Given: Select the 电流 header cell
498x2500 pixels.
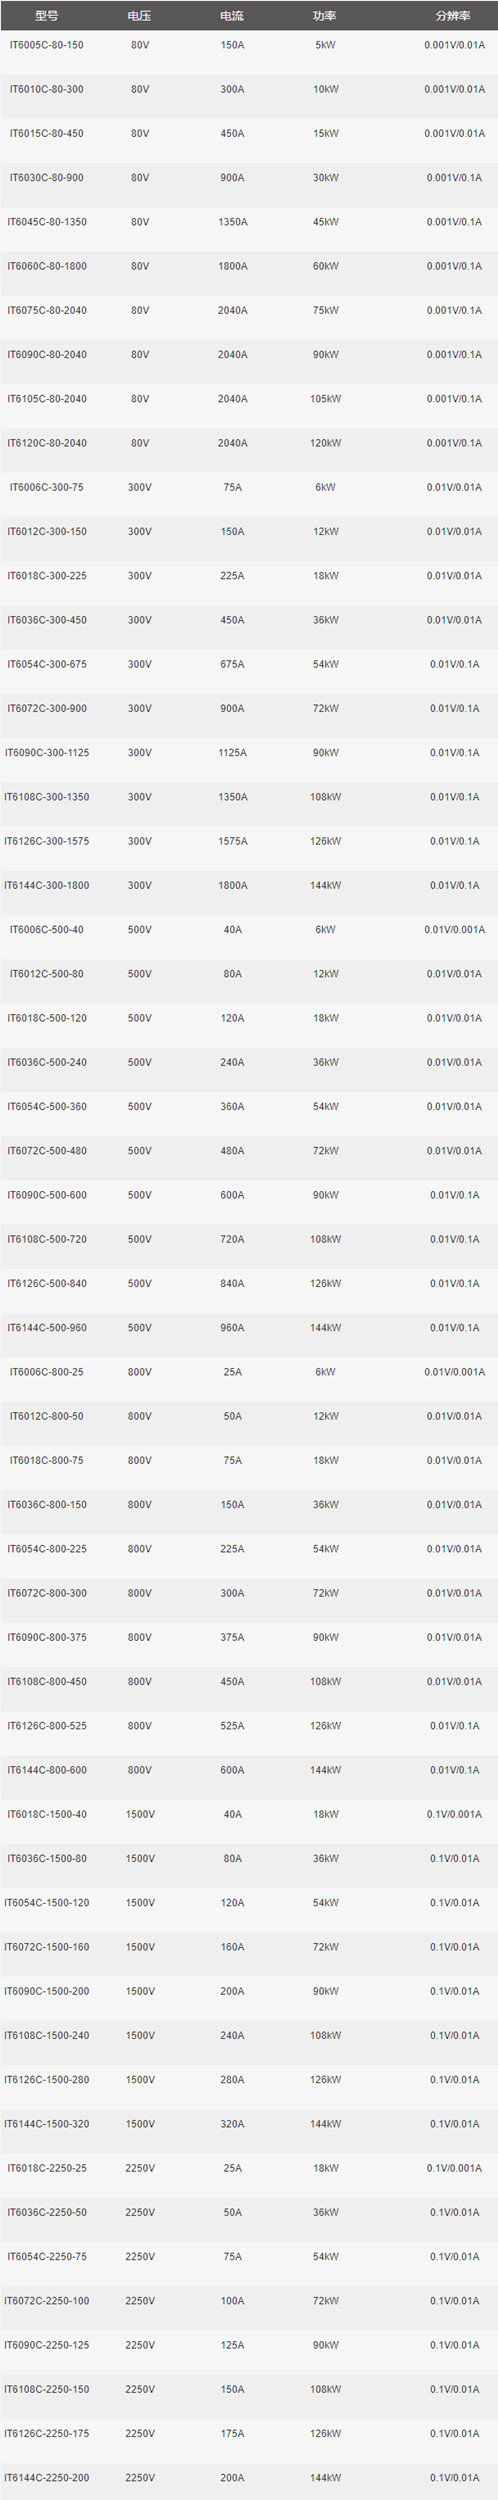Looking at the screenshot, I should pyautogui.click(x=232, y=15).
